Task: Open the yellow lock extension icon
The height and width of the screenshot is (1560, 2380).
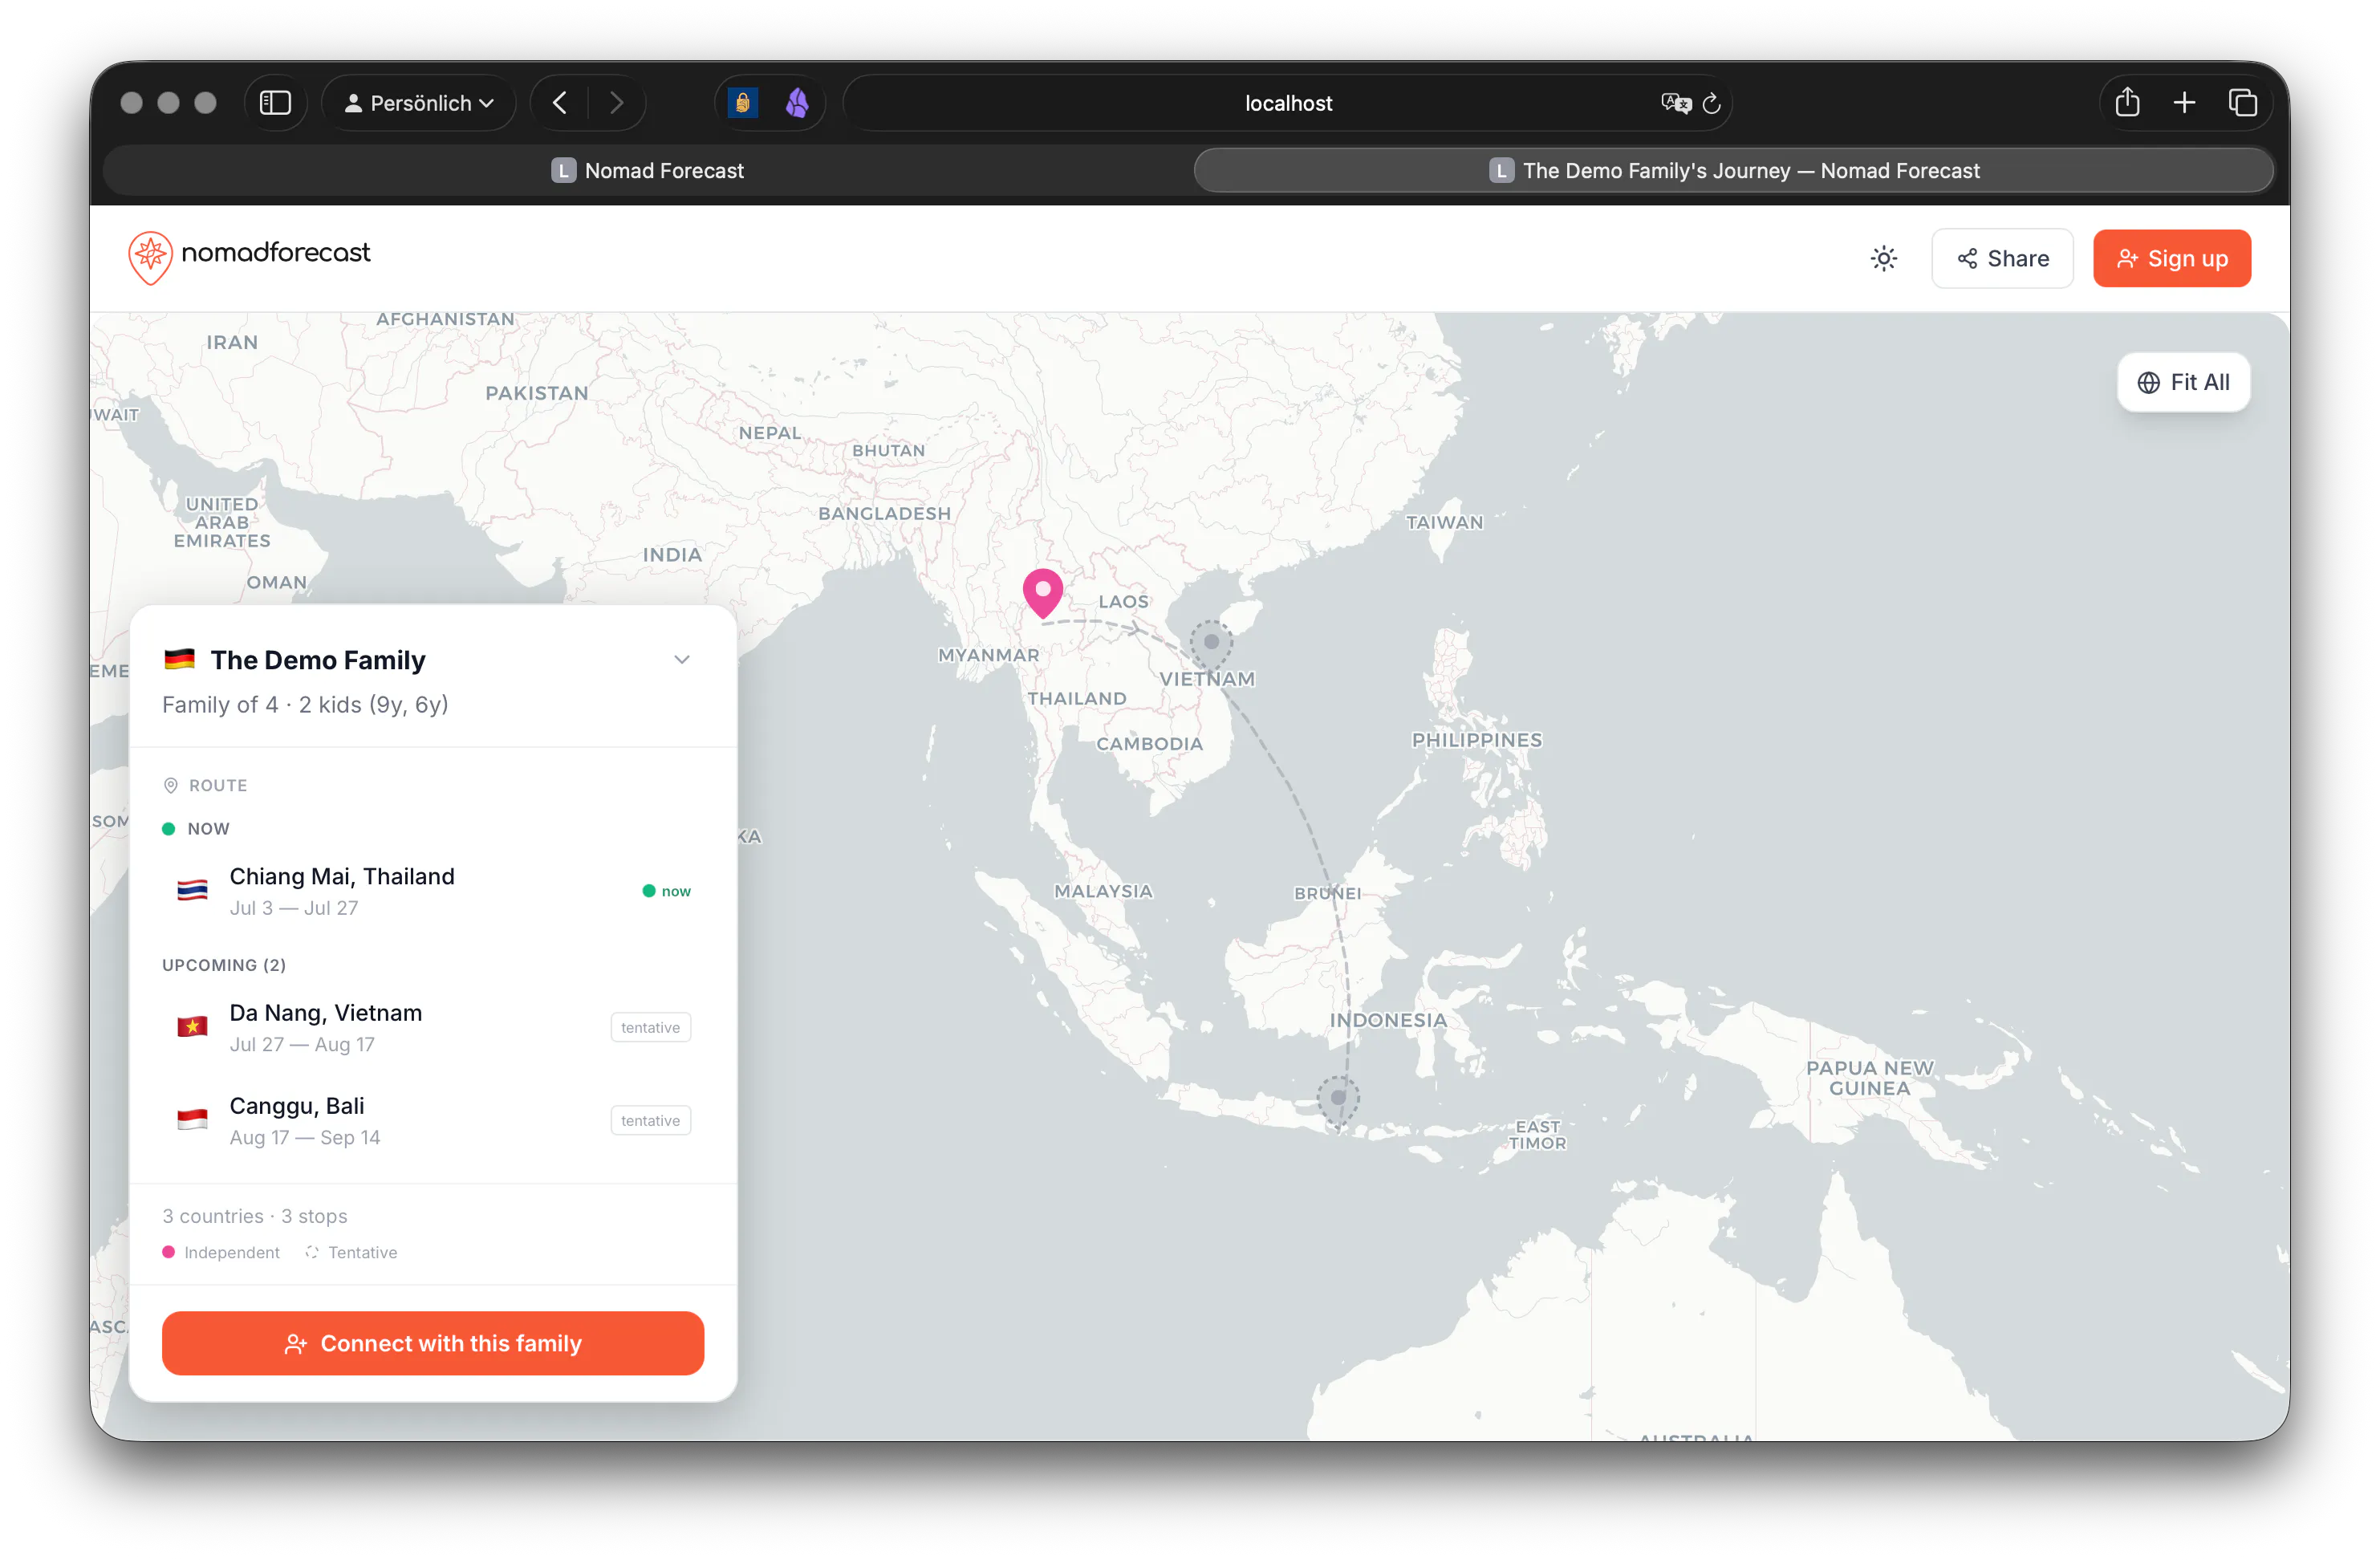Action: coord(742,103)
